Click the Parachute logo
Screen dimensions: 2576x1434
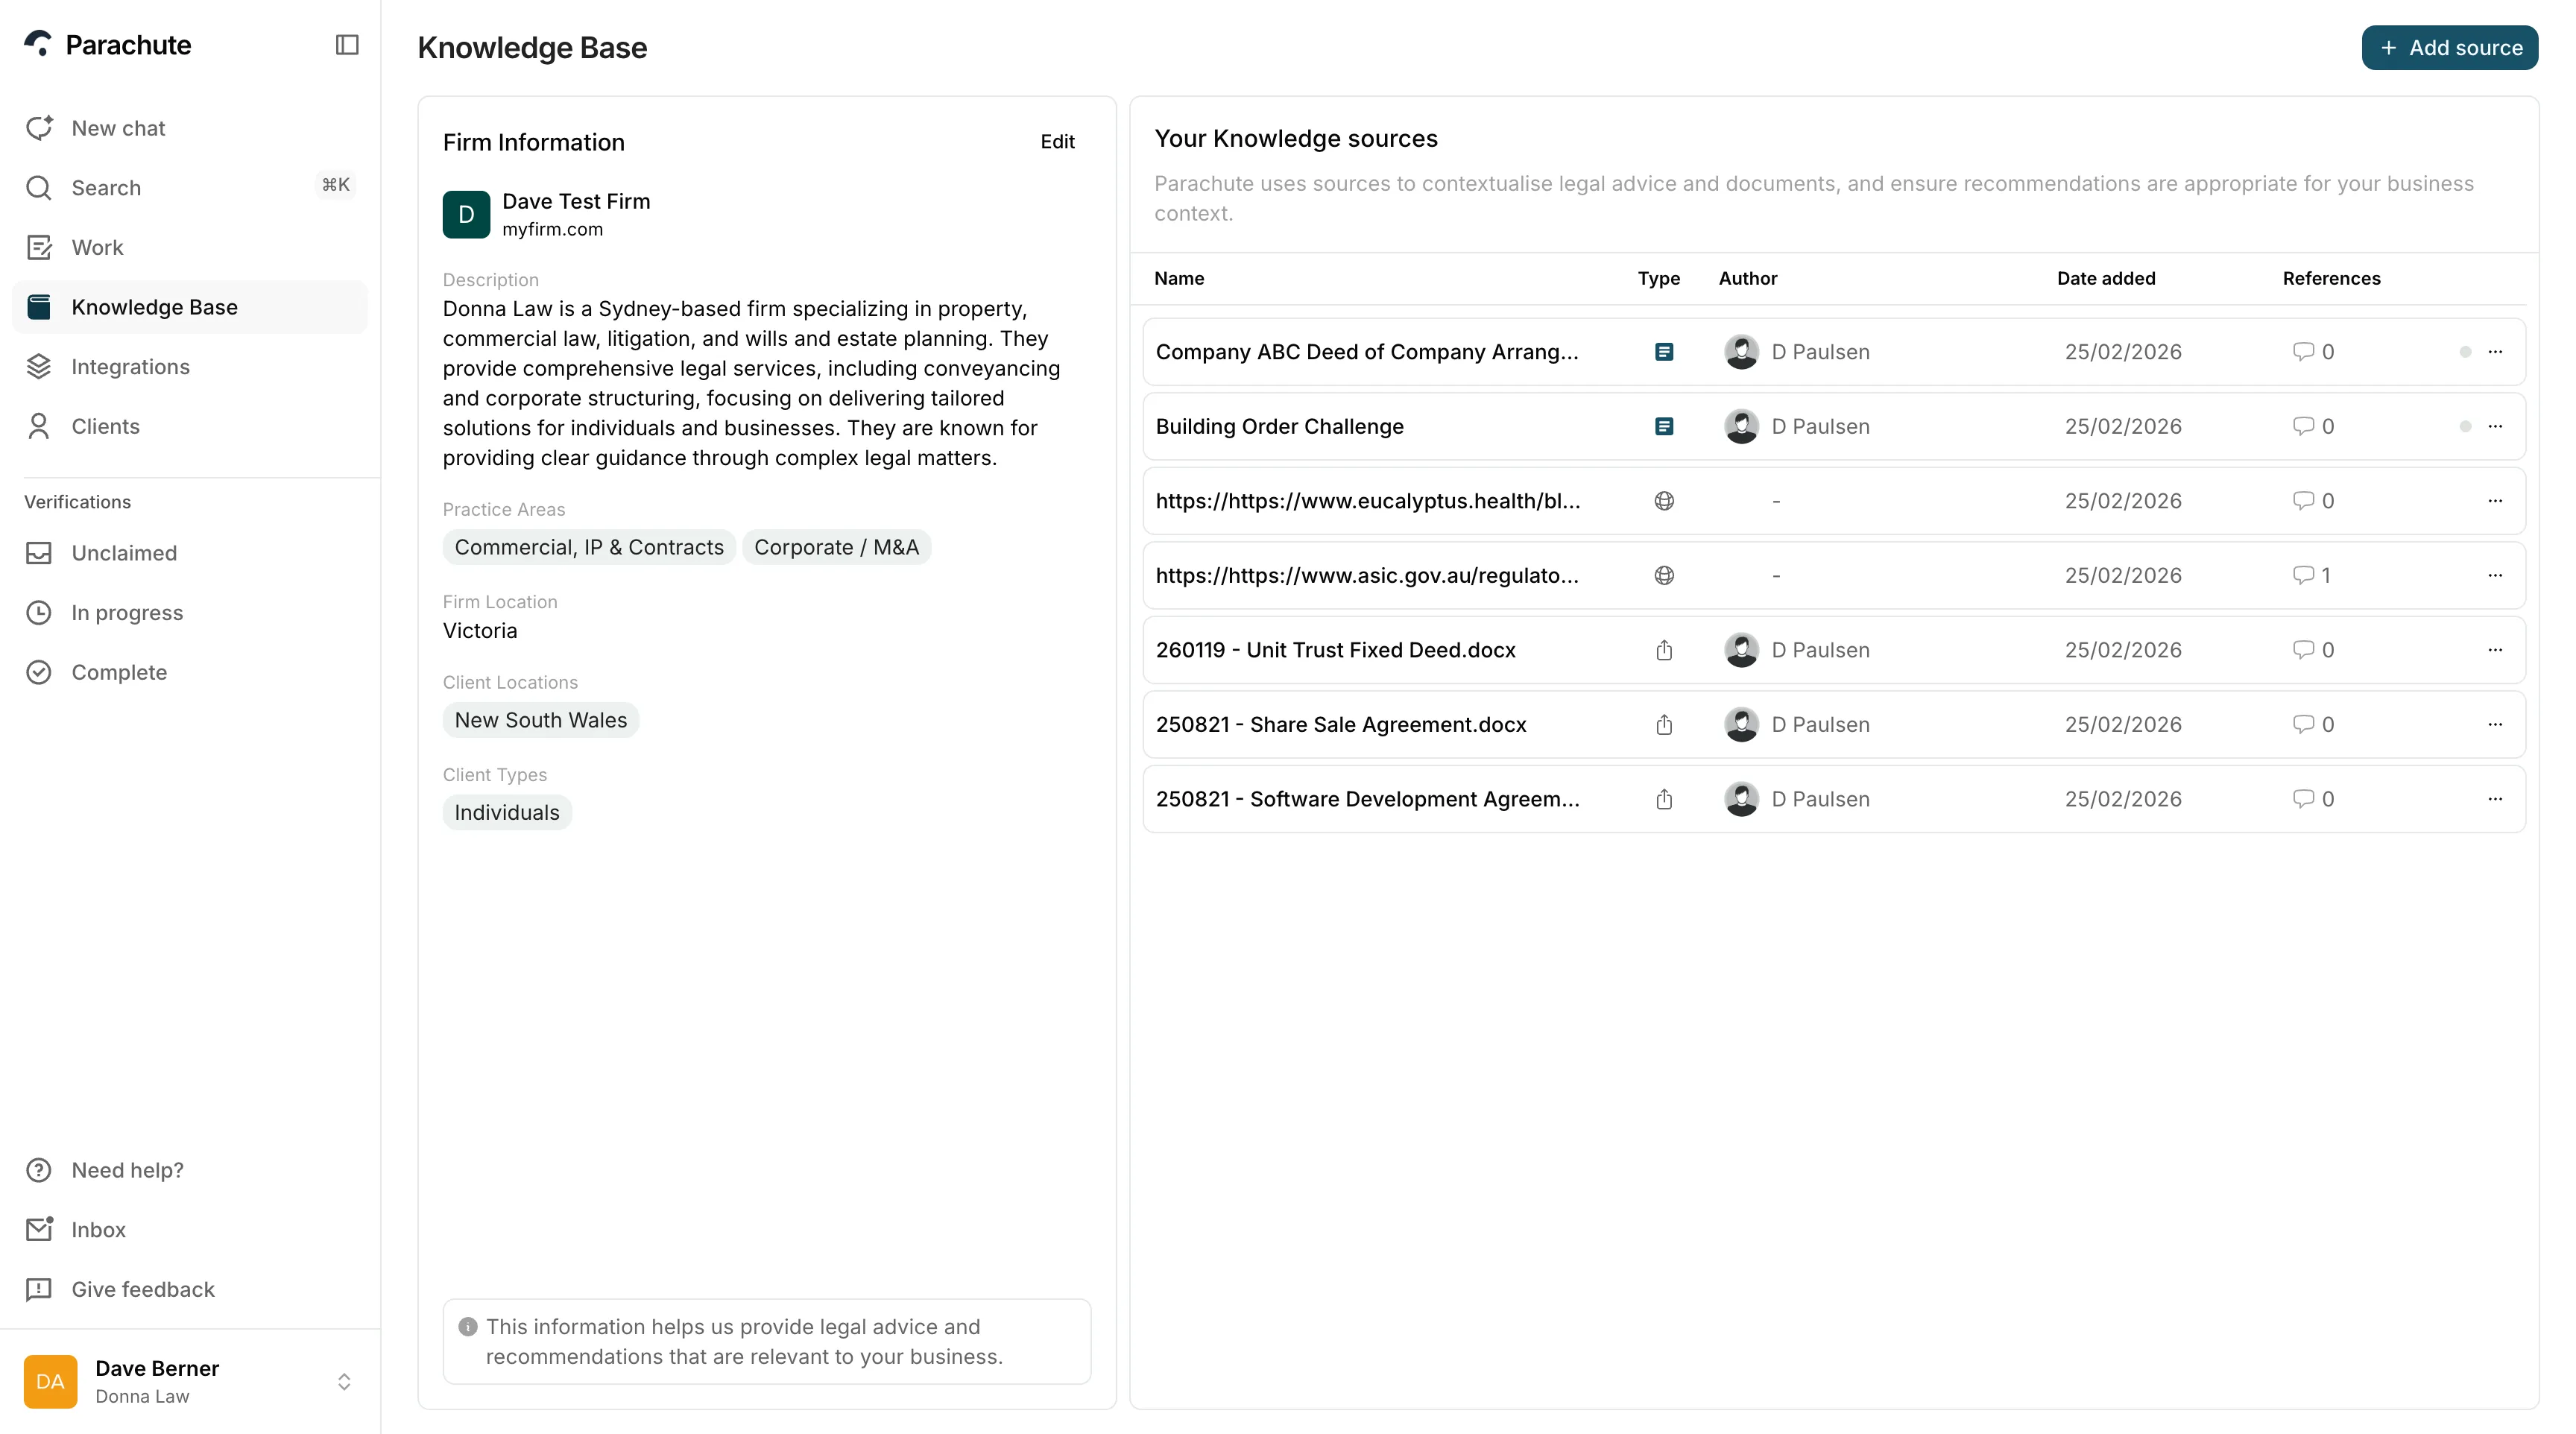(108, 44)
